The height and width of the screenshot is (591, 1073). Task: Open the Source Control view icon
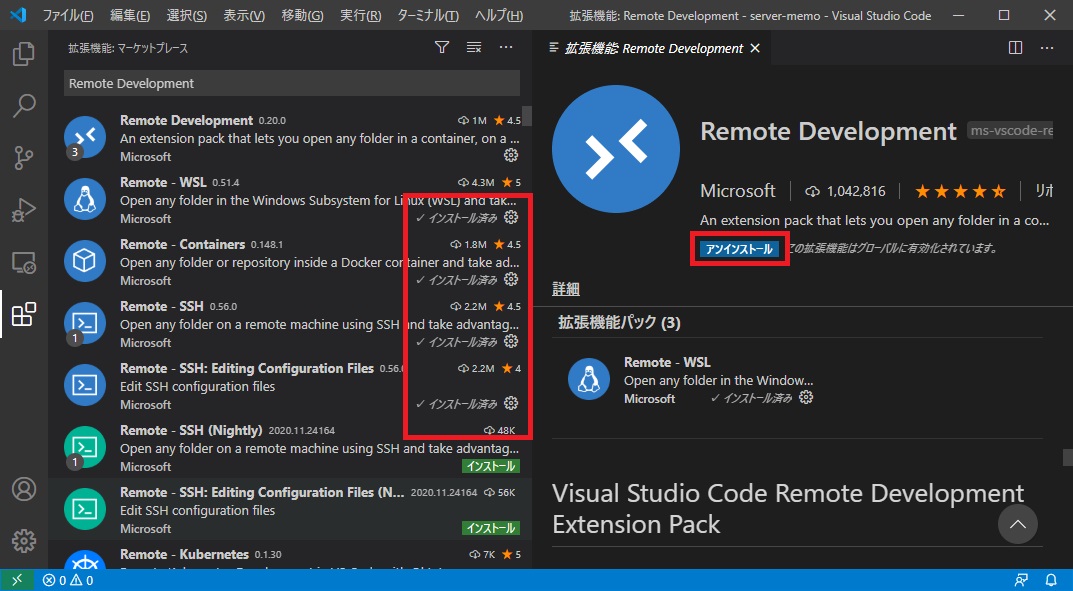(x=24, y=158)
